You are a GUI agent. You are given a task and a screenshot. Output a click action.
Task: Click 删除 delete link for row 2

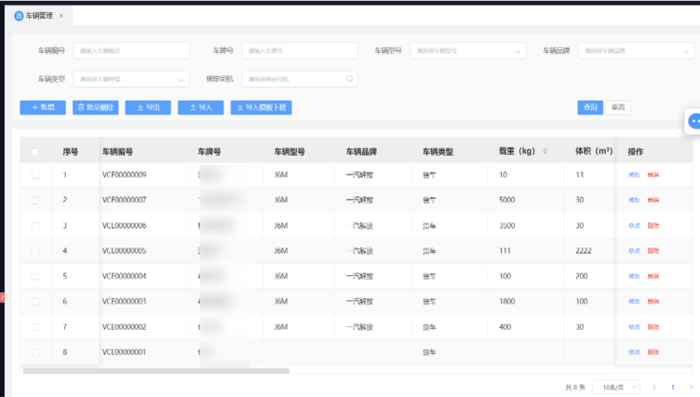coord(653,200)
